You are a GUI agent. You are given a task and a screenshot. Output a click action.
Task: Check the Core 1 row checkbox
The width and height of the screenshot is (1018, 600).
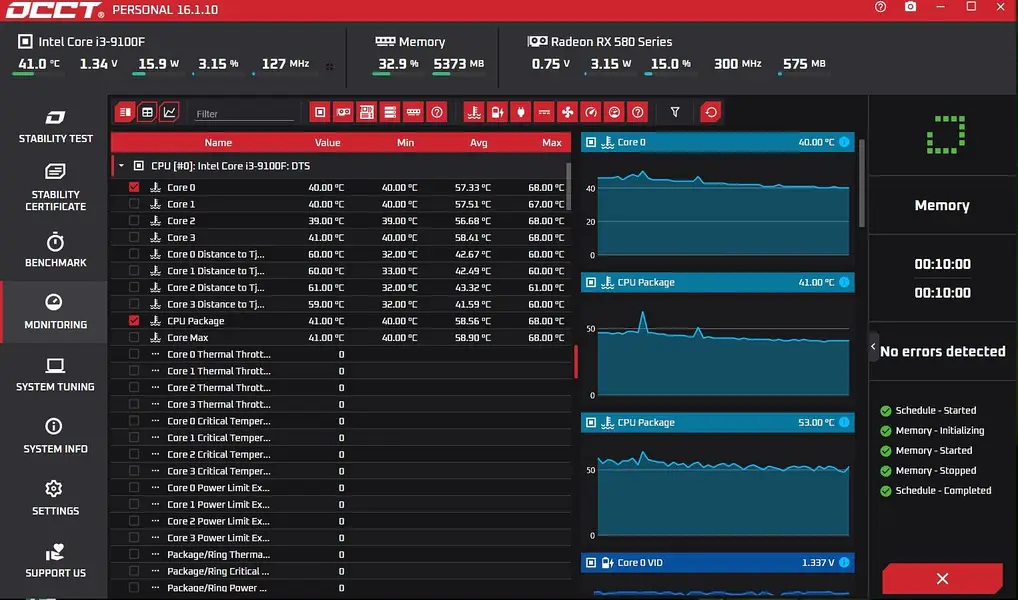(x=134, y=204)
